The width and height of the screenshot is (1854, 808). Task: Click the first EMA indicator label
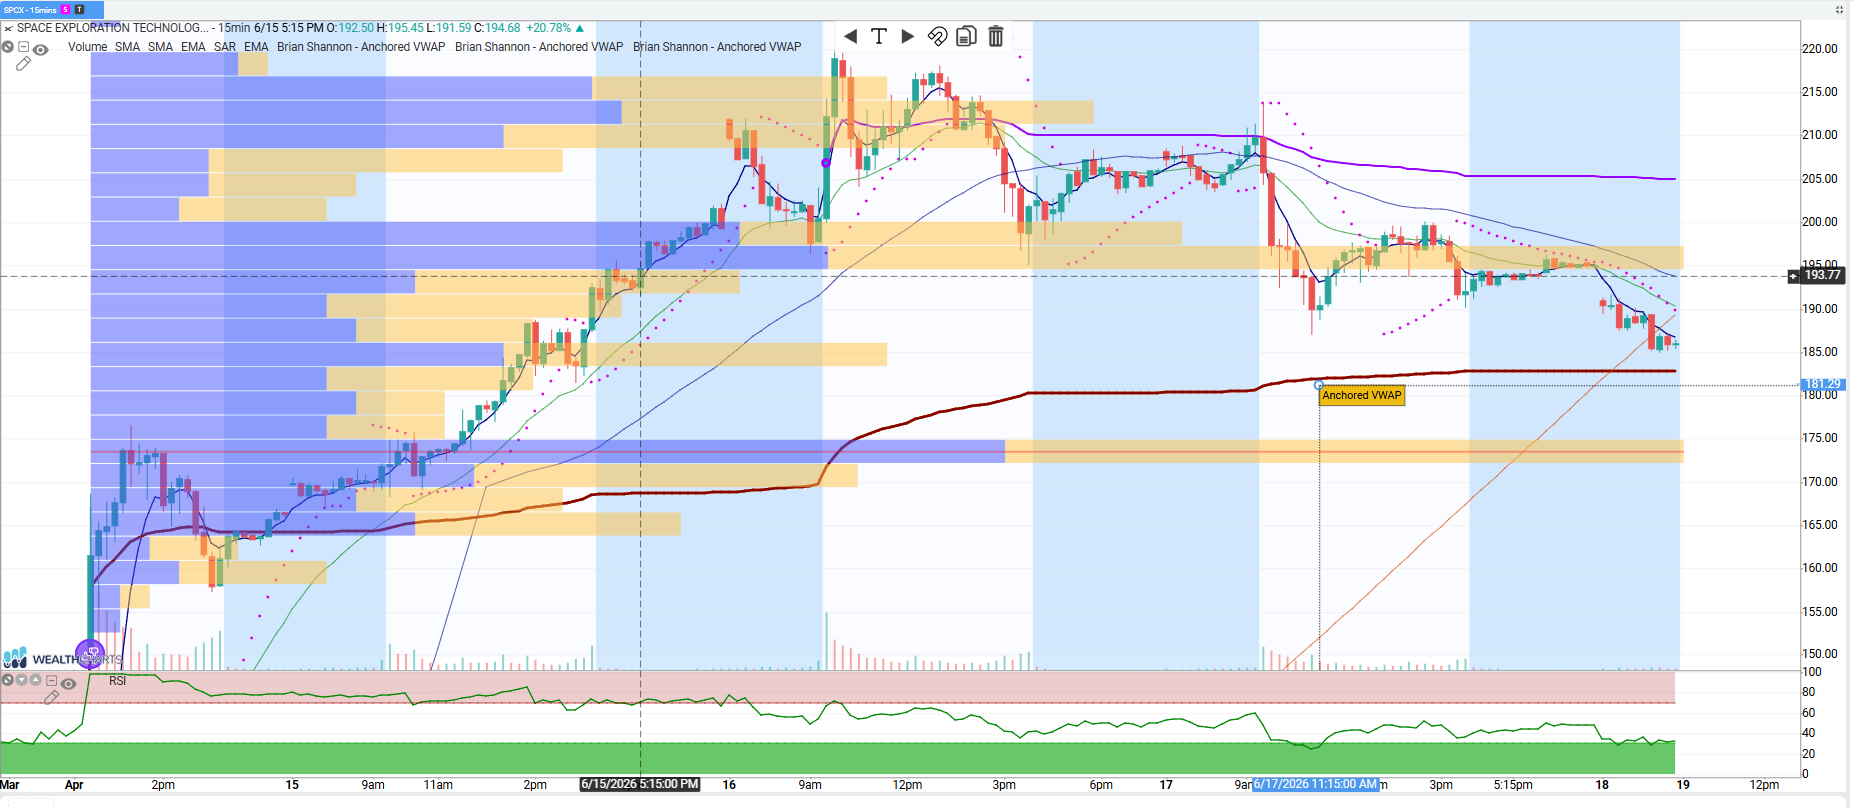(193, 47)
